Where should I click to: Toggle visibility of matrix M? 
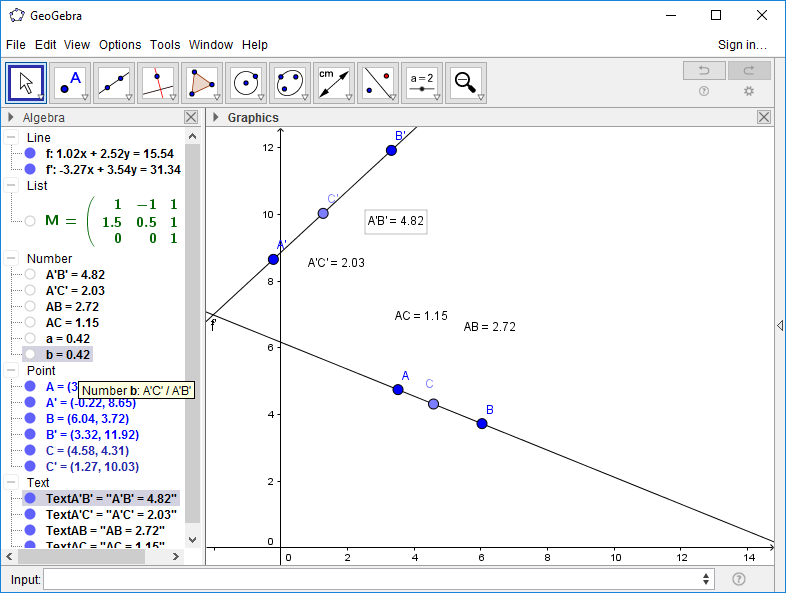30,221
